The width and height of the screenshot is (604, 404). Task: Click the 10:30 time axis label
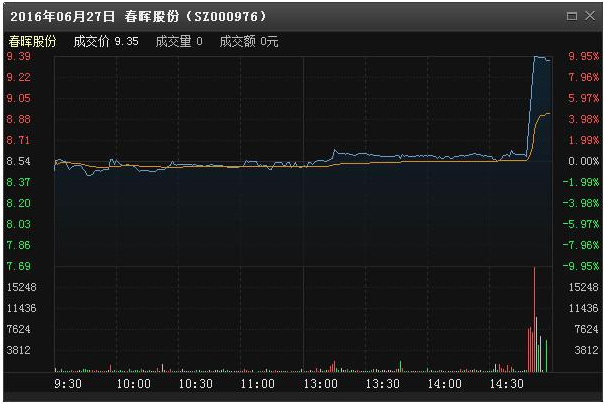tap(196, 384)
